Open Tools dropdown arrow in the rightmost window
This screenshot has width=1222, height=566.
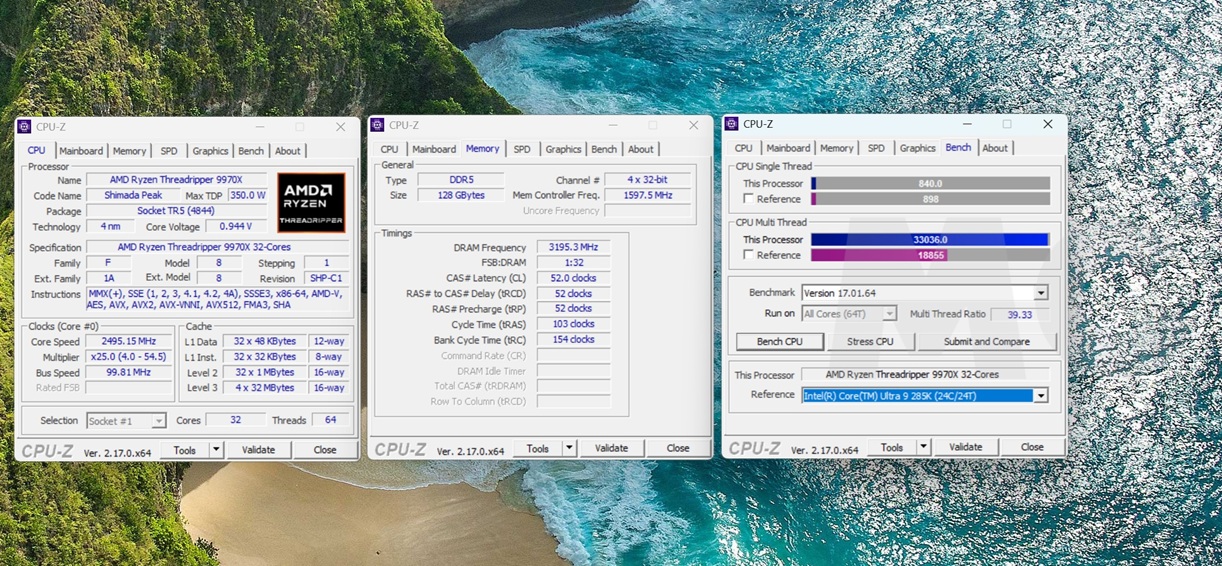pyautogui.click(x=923, y=447)
